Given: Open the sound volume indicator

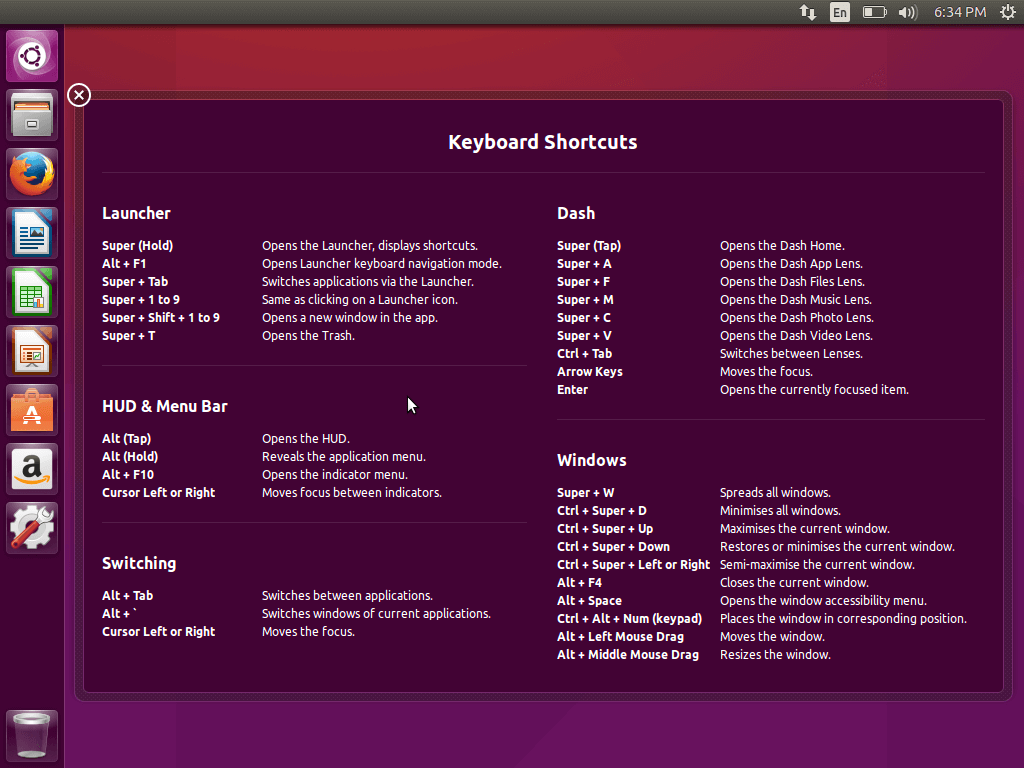Looking at the screenshot, I should point(907,12).
